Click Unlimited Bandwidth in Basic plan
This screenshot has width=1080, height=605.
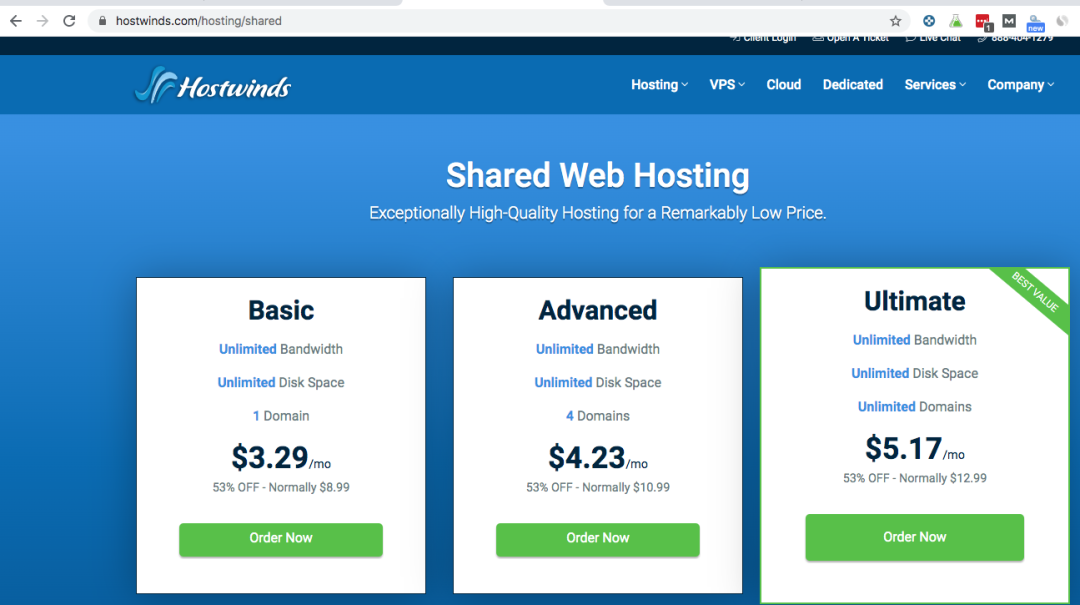281,349
